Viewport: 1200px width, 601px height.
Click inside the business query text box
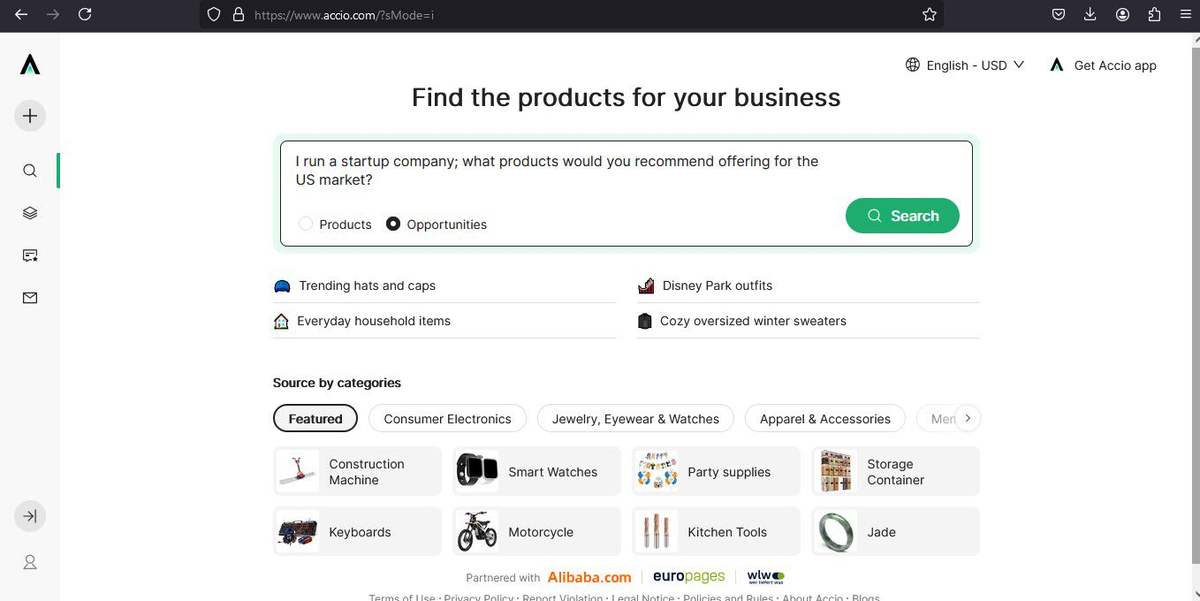point(600,170)
